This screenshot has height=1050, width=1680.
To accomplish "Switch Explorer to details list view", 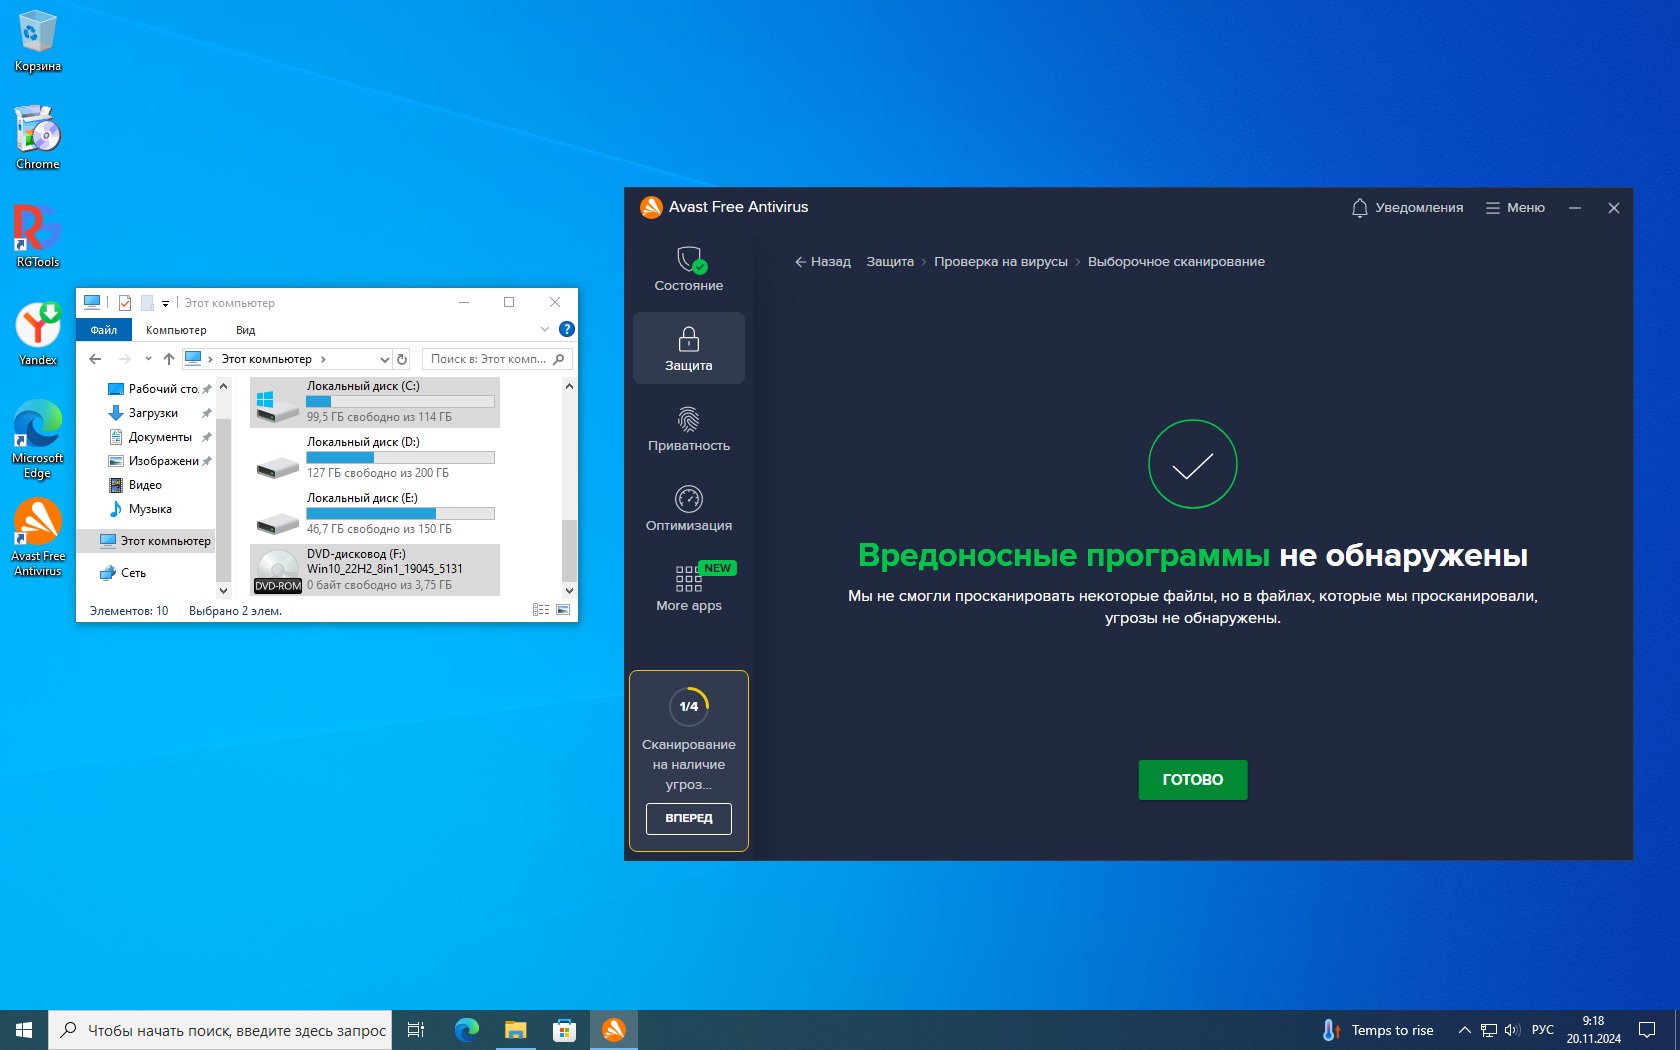I will (x=541, y=610).
